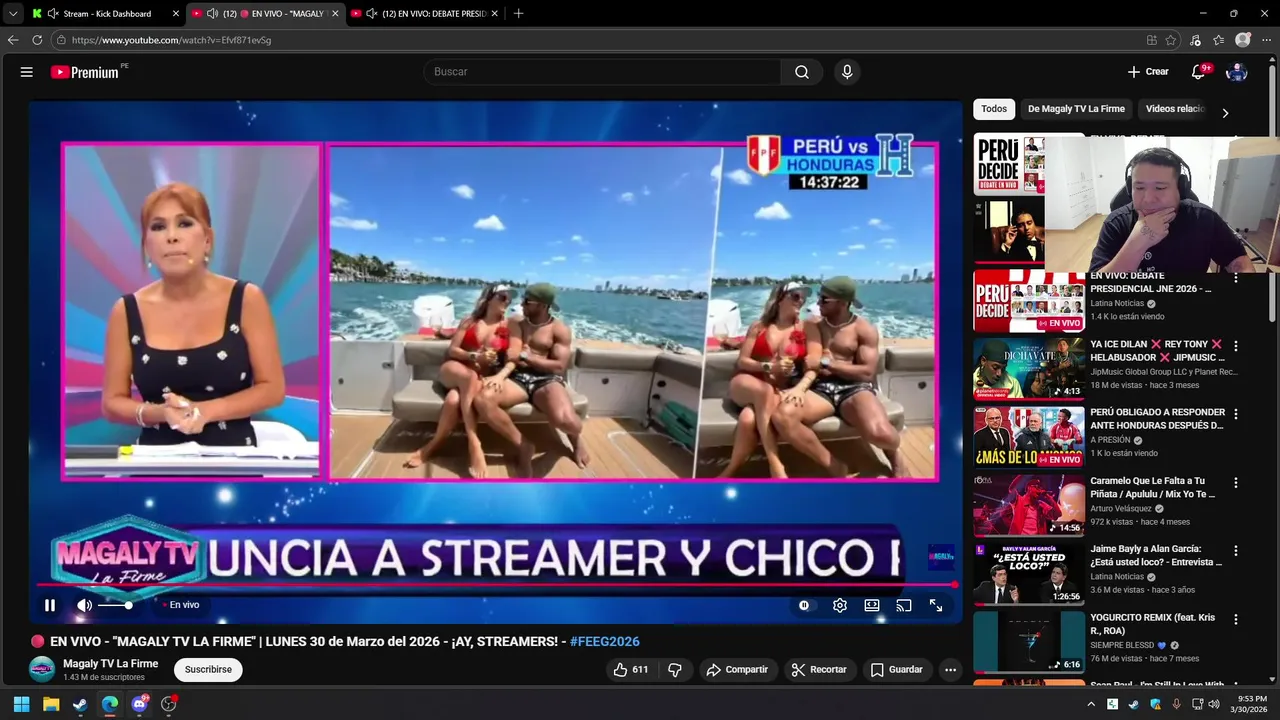Open options menu for Jaime Bayly video

1235,550
